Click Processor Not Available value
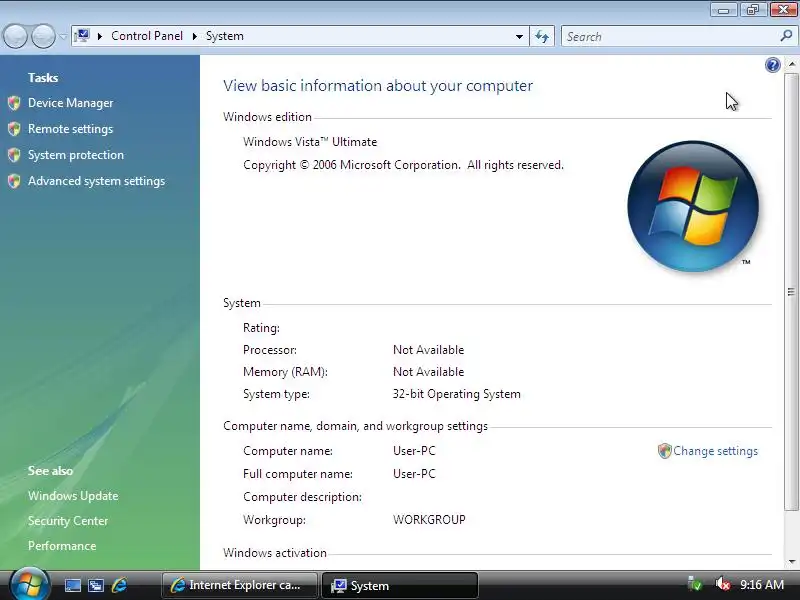This screenshot has height=600, width=800. tap(429, 350)
